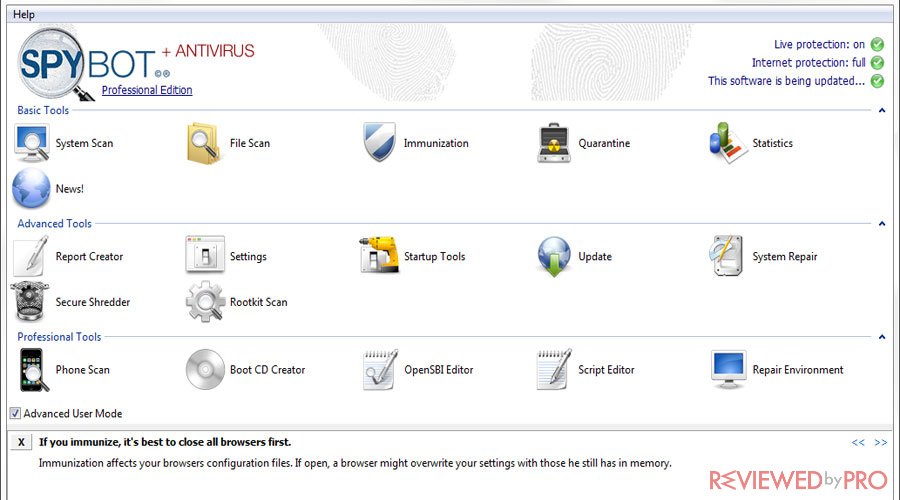The image size is (900, 500).
Task: Click the Repair Environment label
Action: (798, 370)
